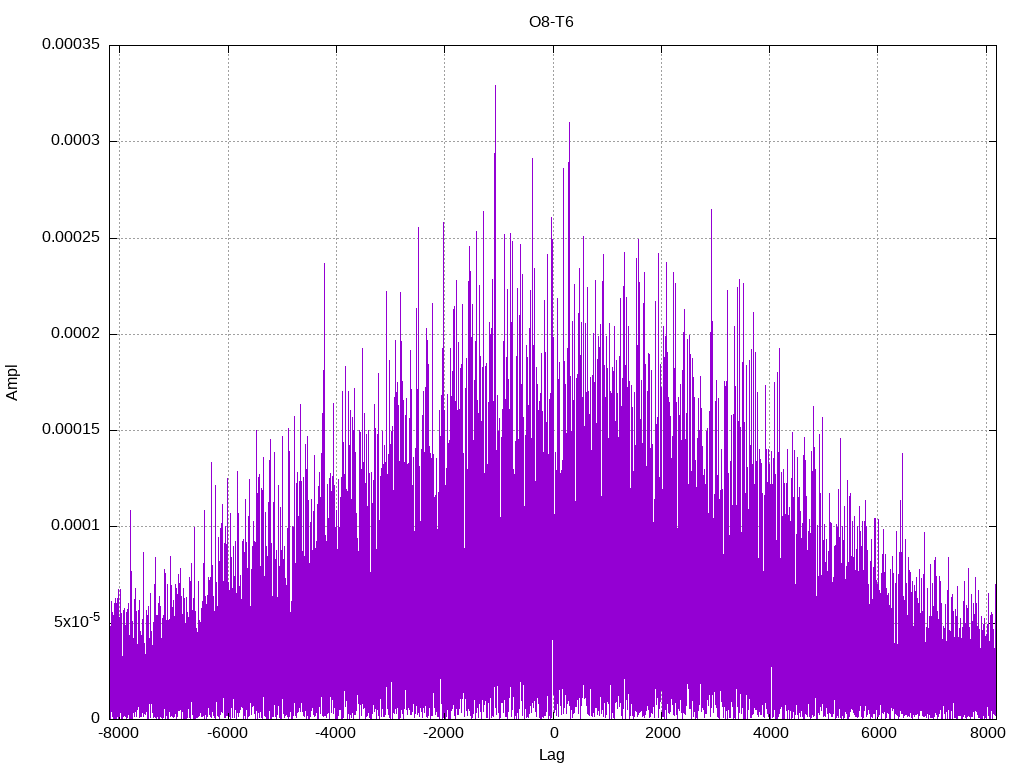Click y-axis tick label 0.00015

click(x=71, y=430)
